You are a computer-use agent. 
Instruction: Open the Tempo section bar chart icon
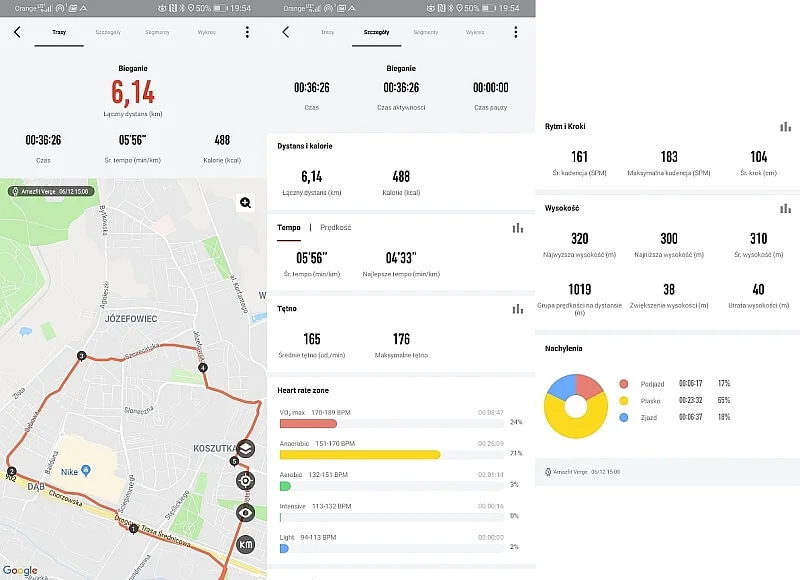pyautogui.click(x=517, y=228)
